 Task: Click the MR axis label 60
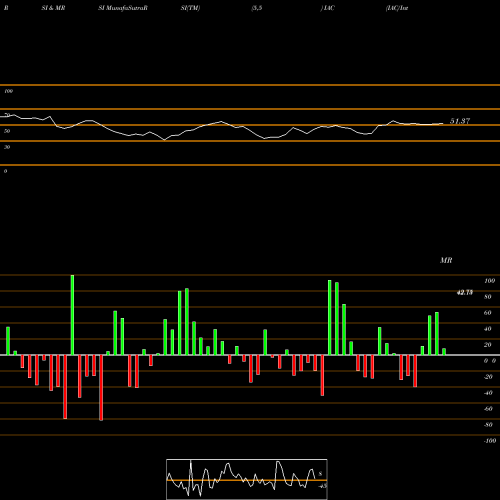[488, 313]
